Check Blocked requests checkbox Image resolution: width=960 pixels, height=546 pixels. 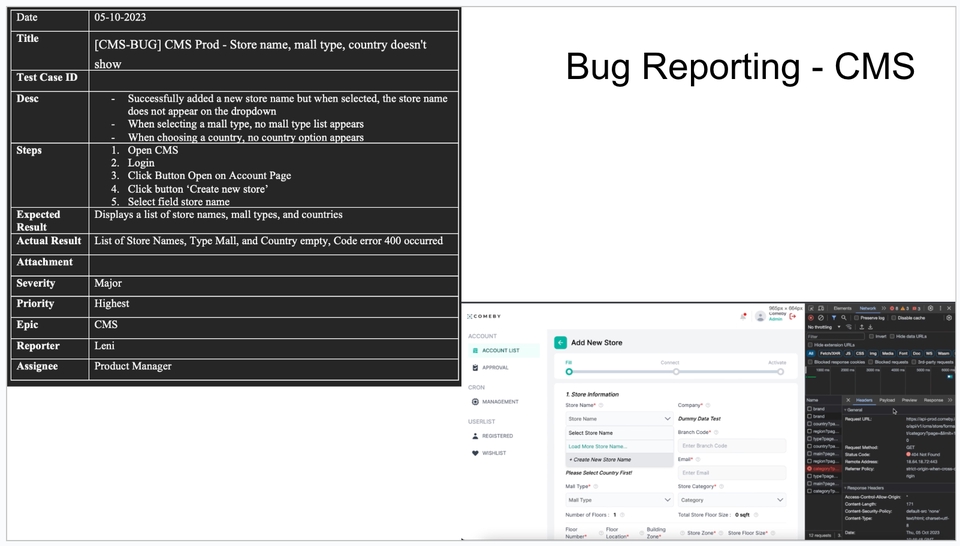871,362
